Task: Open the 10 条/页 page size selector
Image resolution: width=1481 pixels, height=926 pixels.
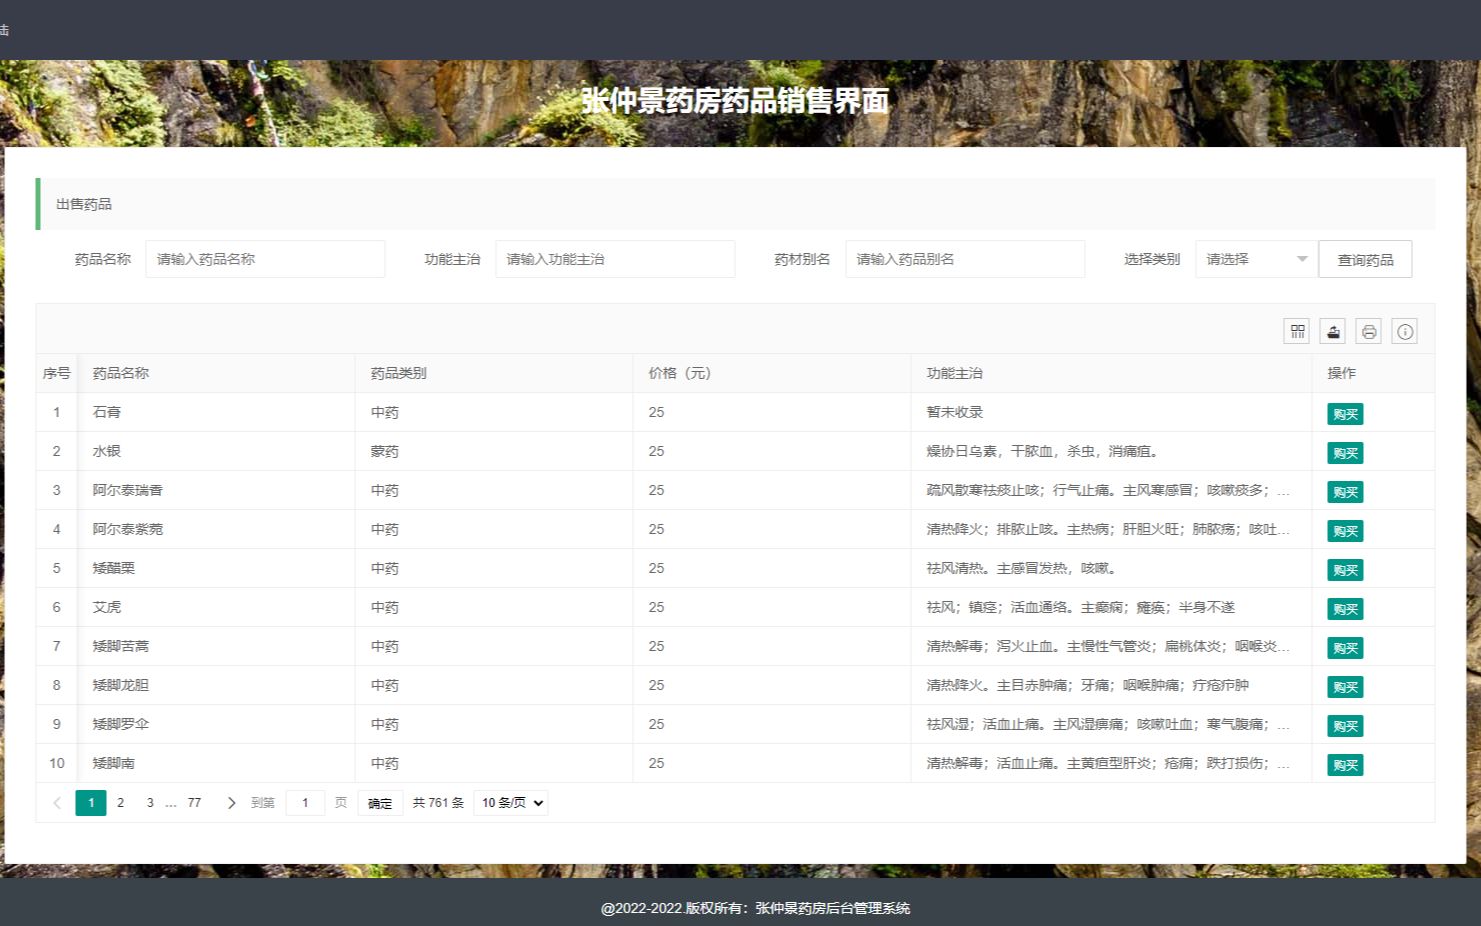Action: [x=511, y=803]
